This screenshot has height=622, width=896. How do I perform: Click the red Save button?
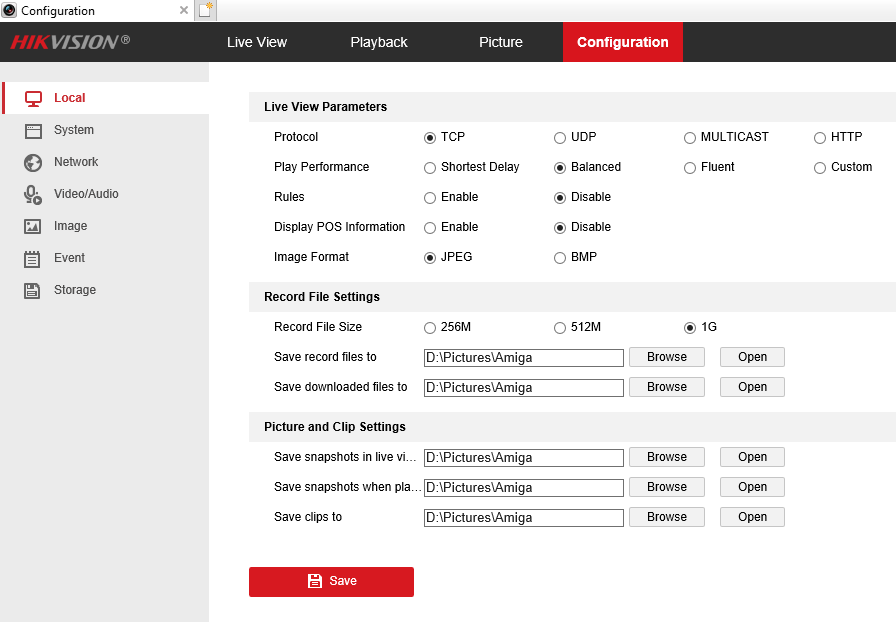coord(331,581)
